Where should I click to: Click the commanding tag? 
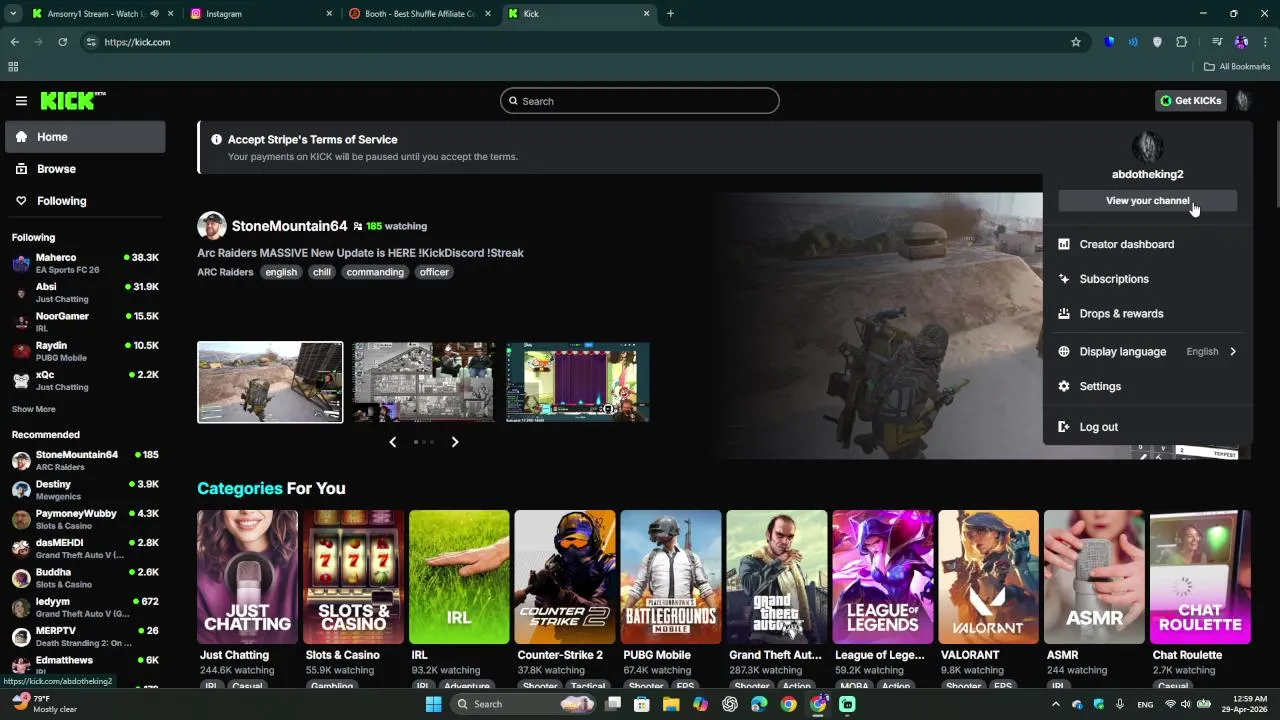[375, 272]
